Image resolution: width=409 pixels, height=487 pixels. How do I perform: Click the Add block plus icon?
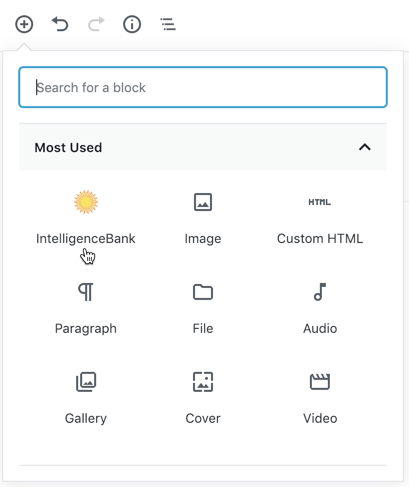tap(24, 24)
